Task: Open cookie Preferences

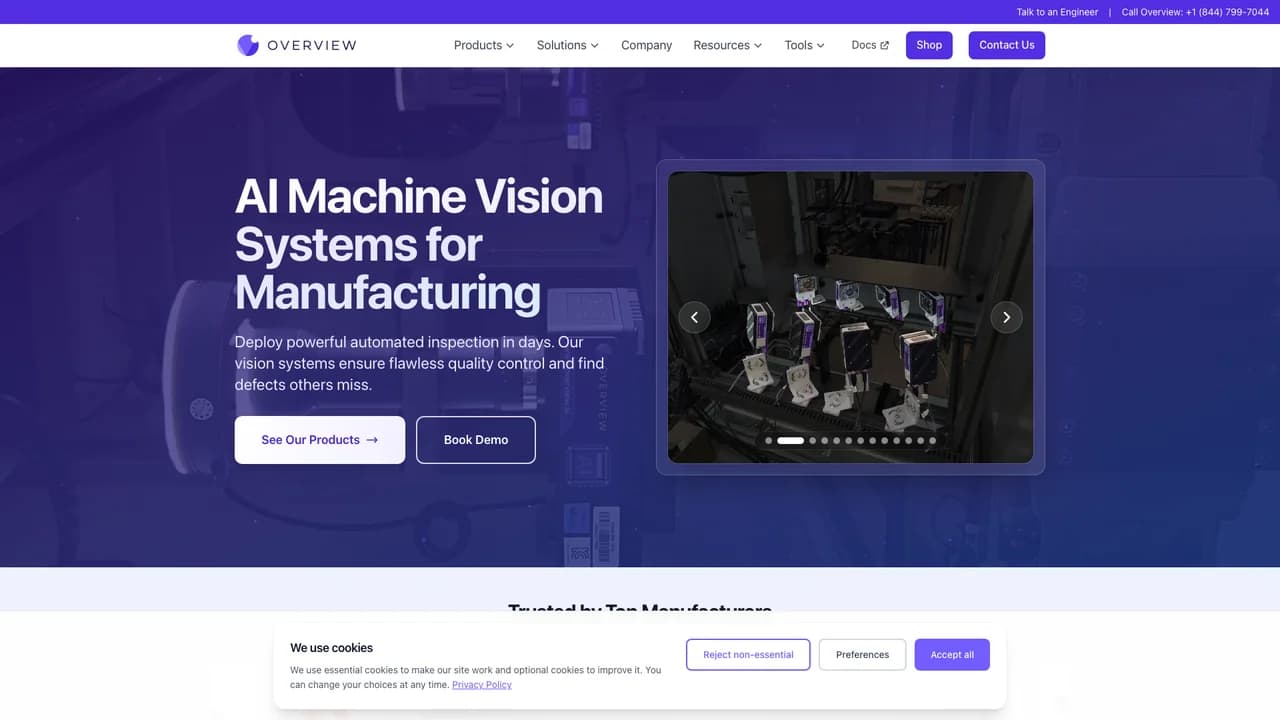Action: point(862,655)
